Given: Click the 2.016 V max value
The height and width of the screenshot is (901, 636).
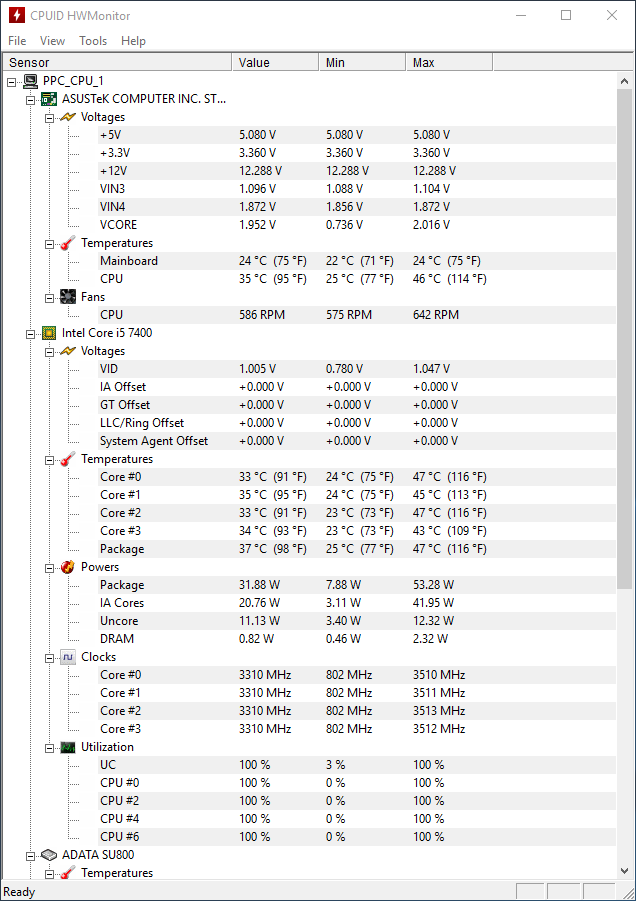Looking at the screenshot, I should point(431,225).
